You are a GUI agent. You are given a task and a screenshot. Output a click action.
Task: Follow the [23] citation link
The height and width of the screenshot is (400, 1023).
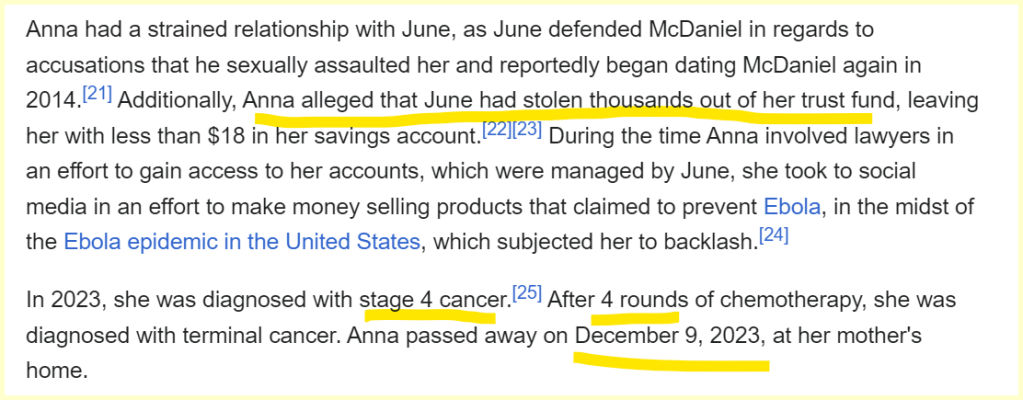coord(527,129)
